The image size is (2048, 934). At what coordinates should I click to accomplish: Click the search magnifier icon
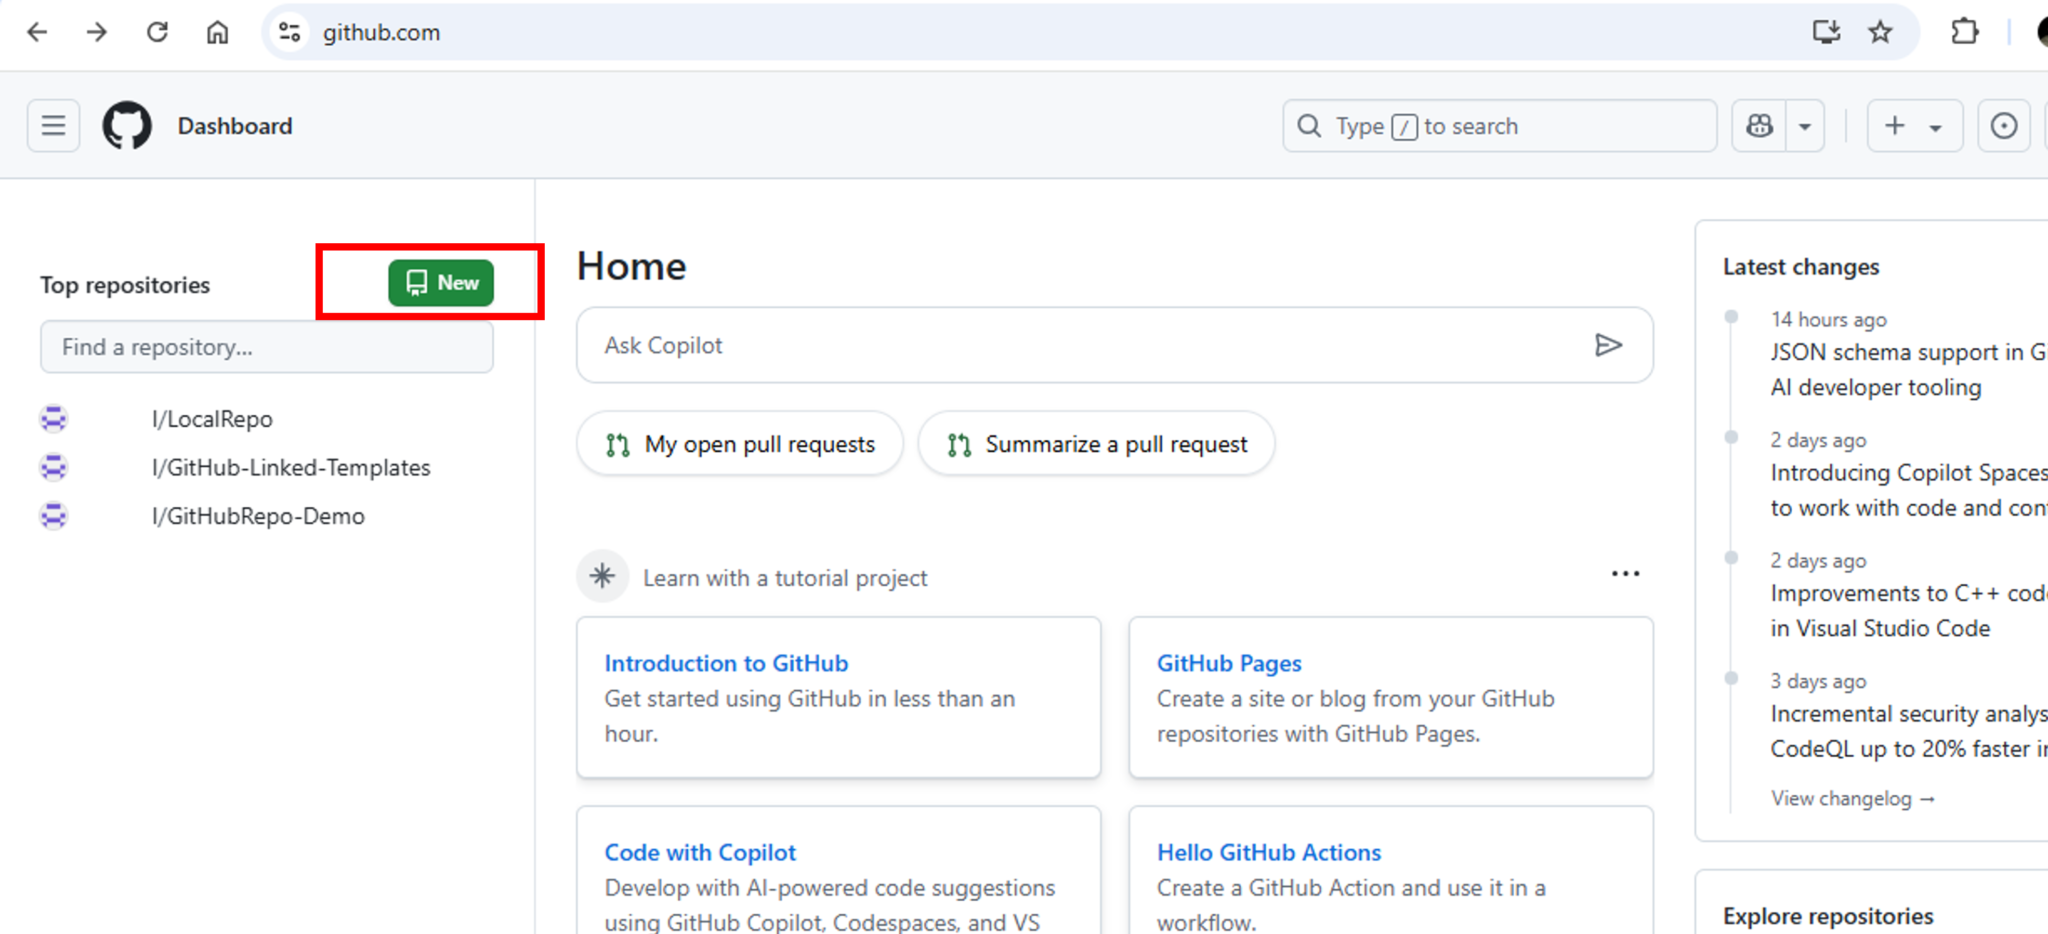1308,126
